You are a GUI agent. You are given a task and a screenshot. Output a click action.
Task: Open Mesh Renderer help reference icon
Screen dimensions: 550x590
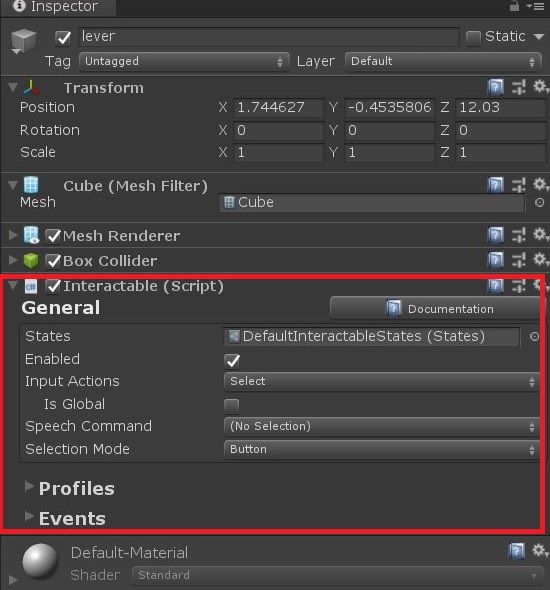(x=495, y=235)
